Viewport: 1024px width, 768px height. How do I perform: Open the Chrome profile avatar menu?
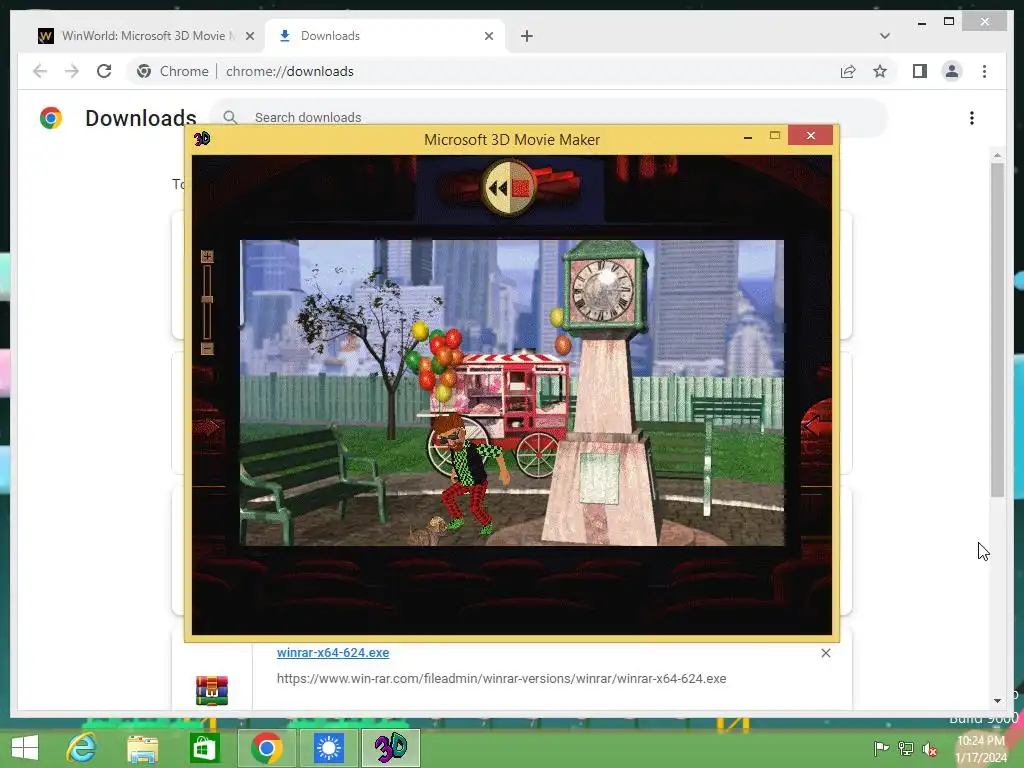click(952, 71)
